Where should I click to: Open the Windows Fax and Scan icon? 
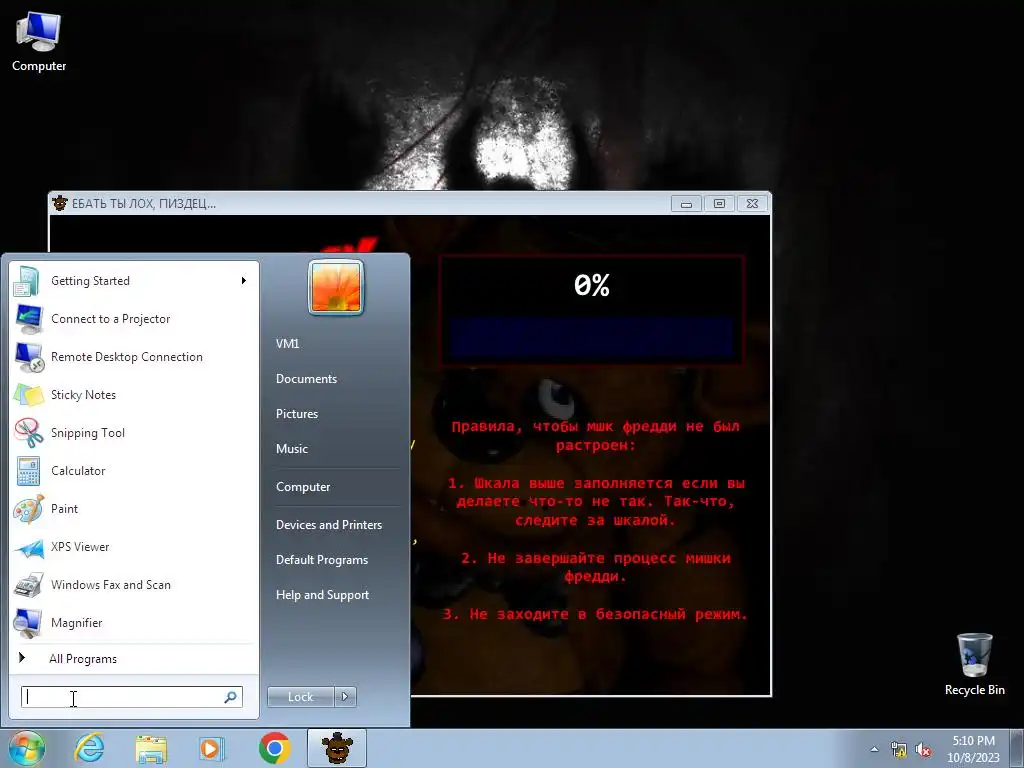pyautogui.click(x=27, y=584)
